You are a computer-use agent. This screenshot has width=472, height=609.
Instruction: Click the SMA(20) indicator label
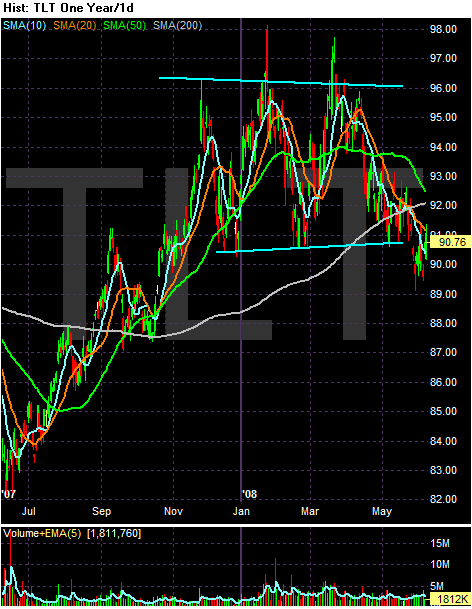(x=75, y=26)
